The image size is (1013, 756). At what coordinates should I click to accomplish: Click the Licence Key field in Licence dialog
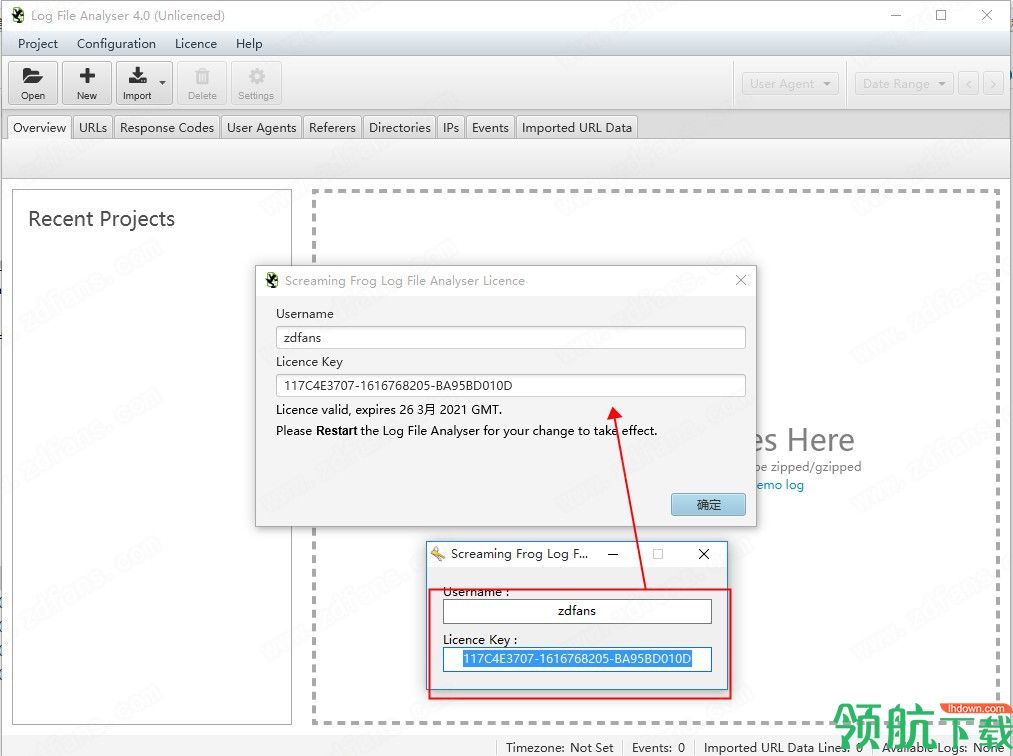tap(510, 386)
